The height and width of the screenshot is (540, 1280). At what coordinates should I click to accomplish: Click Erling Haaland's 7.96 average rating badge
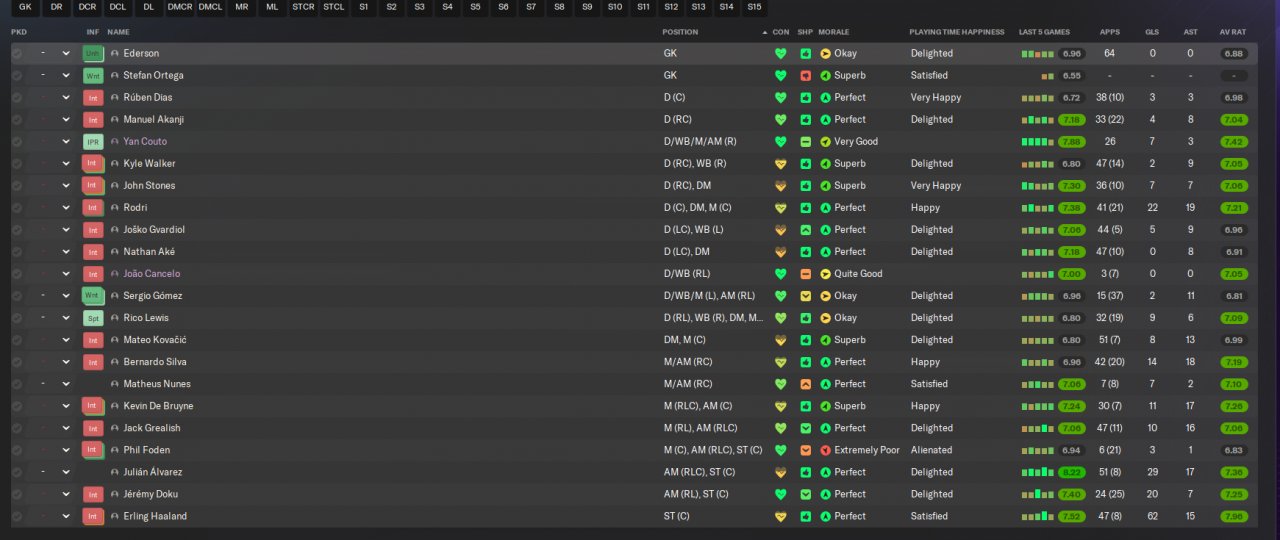pos(1234,516)
